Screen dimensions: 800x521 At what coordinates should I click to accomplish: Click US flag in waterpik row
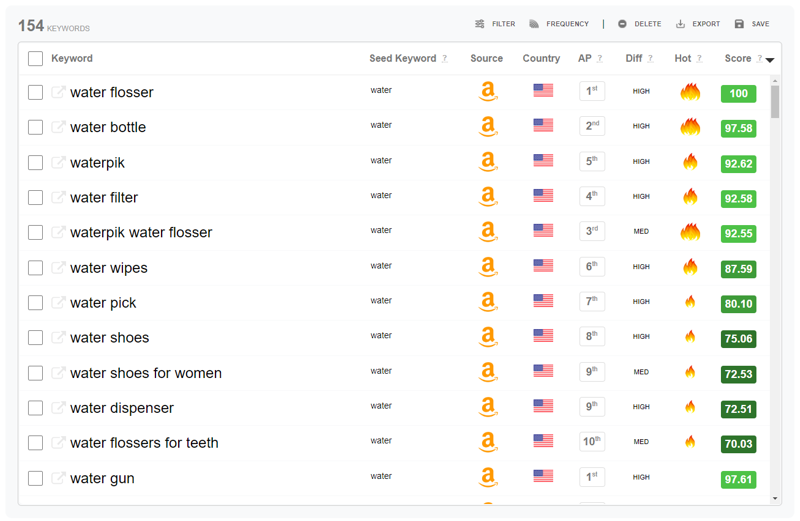(x=543, y=160)
